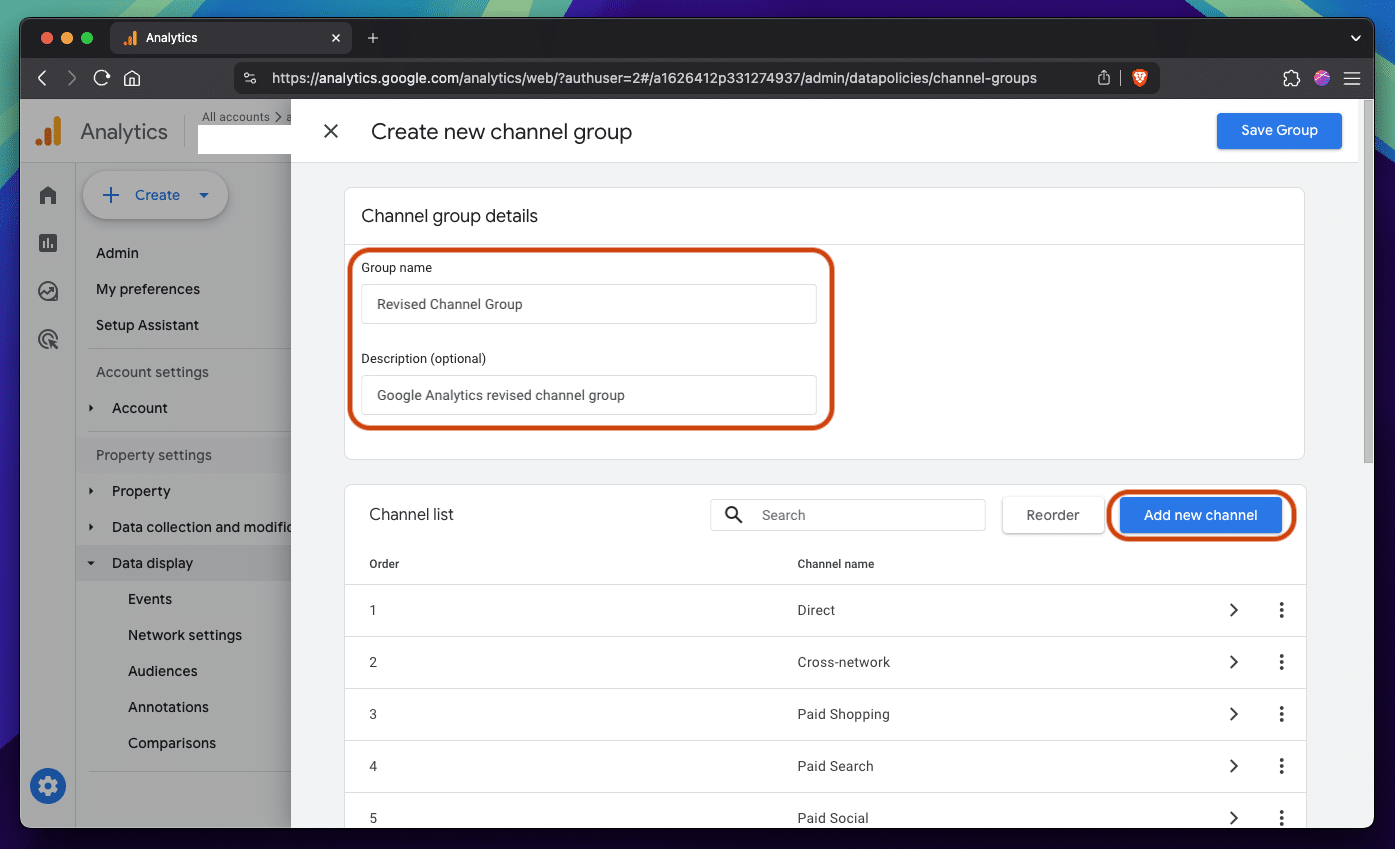
Task: Go to Home icon in Analytics rail
Action: tap(48, 195)
